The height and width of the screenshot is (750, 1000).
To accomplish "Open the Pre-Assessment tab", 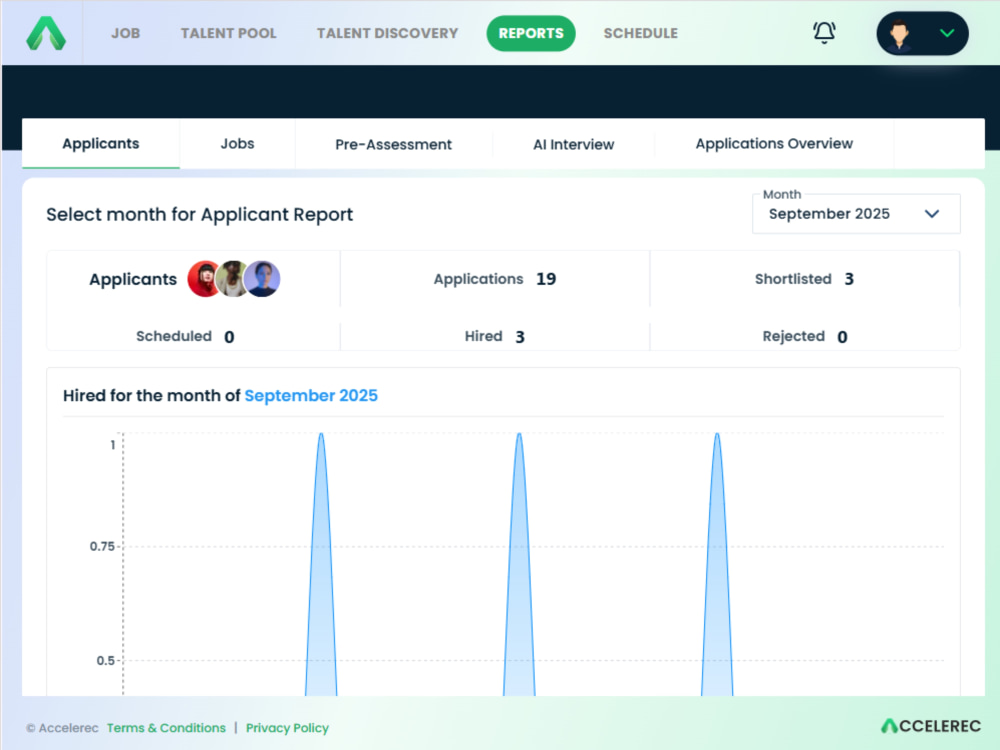I will point(393,144).
